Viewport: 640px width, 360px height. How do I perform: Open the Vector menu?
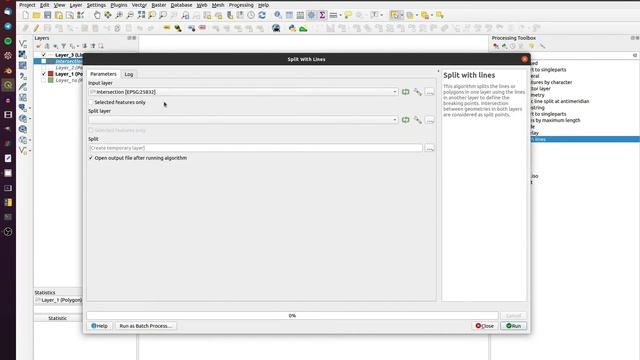[139, 5]
